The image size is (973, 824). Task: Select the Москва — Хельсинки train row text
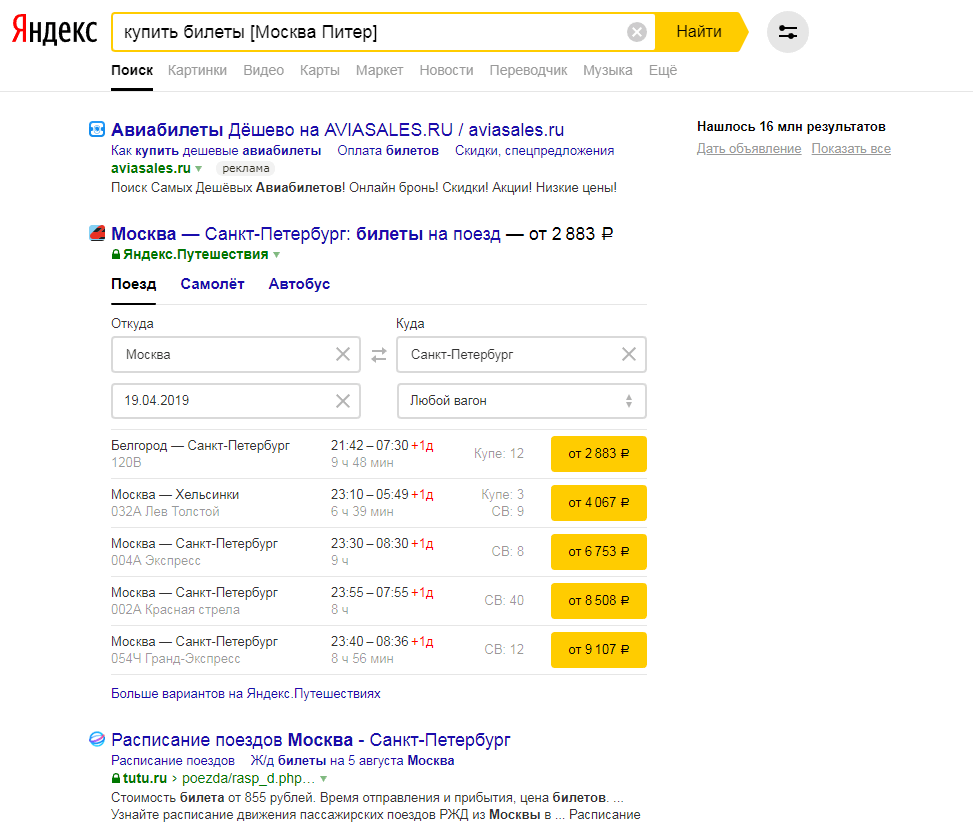[x=175, y=495]
